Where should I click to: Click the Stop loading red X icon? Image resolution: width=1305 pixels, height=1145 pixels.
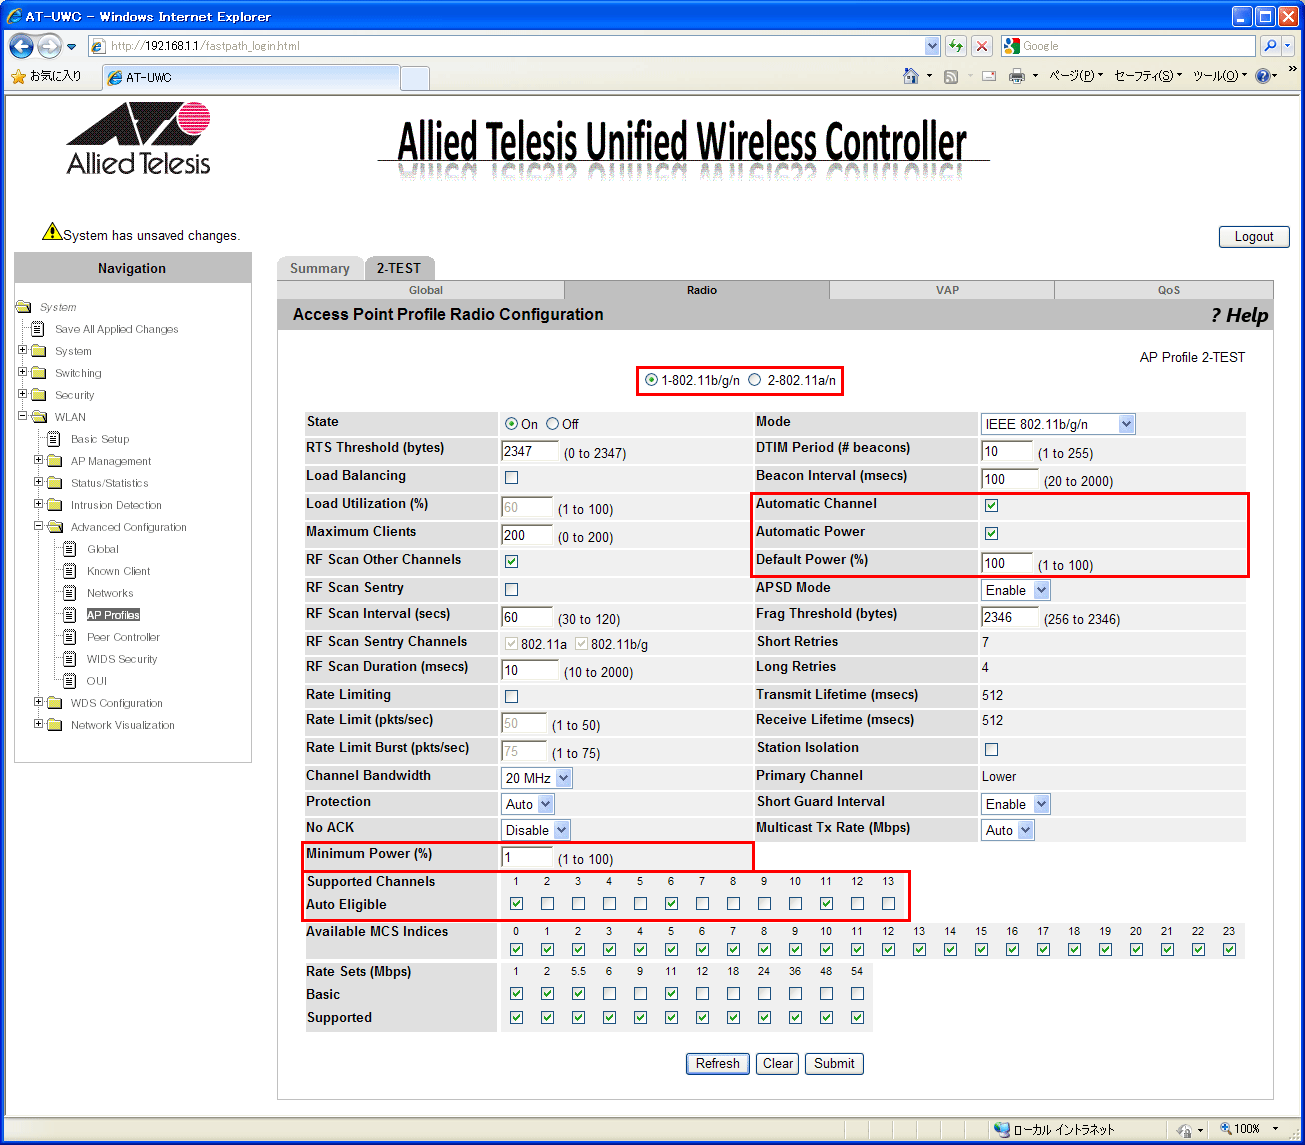pyautogui.click(x=982, y=46)
